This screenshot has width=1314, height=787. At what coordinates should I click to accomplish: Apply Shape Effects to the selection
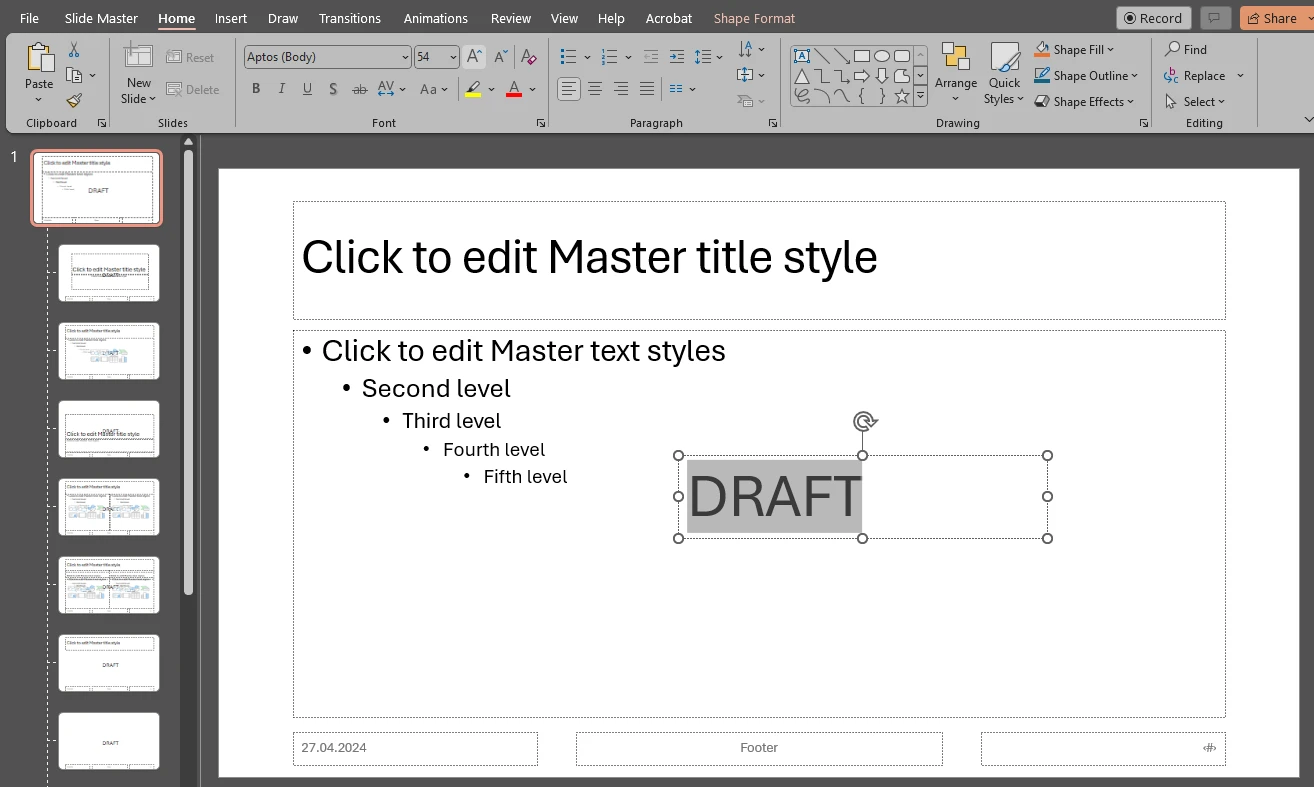tap(1087, 101)
